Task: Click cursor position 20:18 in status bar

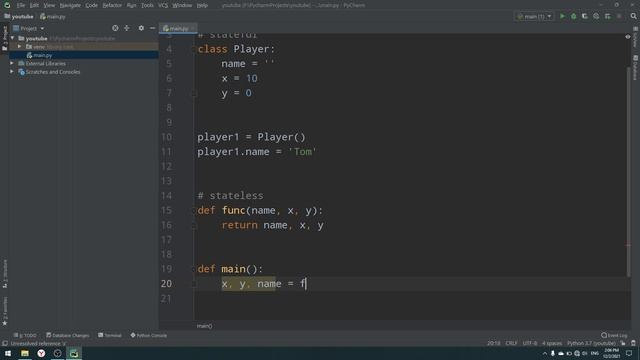Action: (x=493, y=344)
